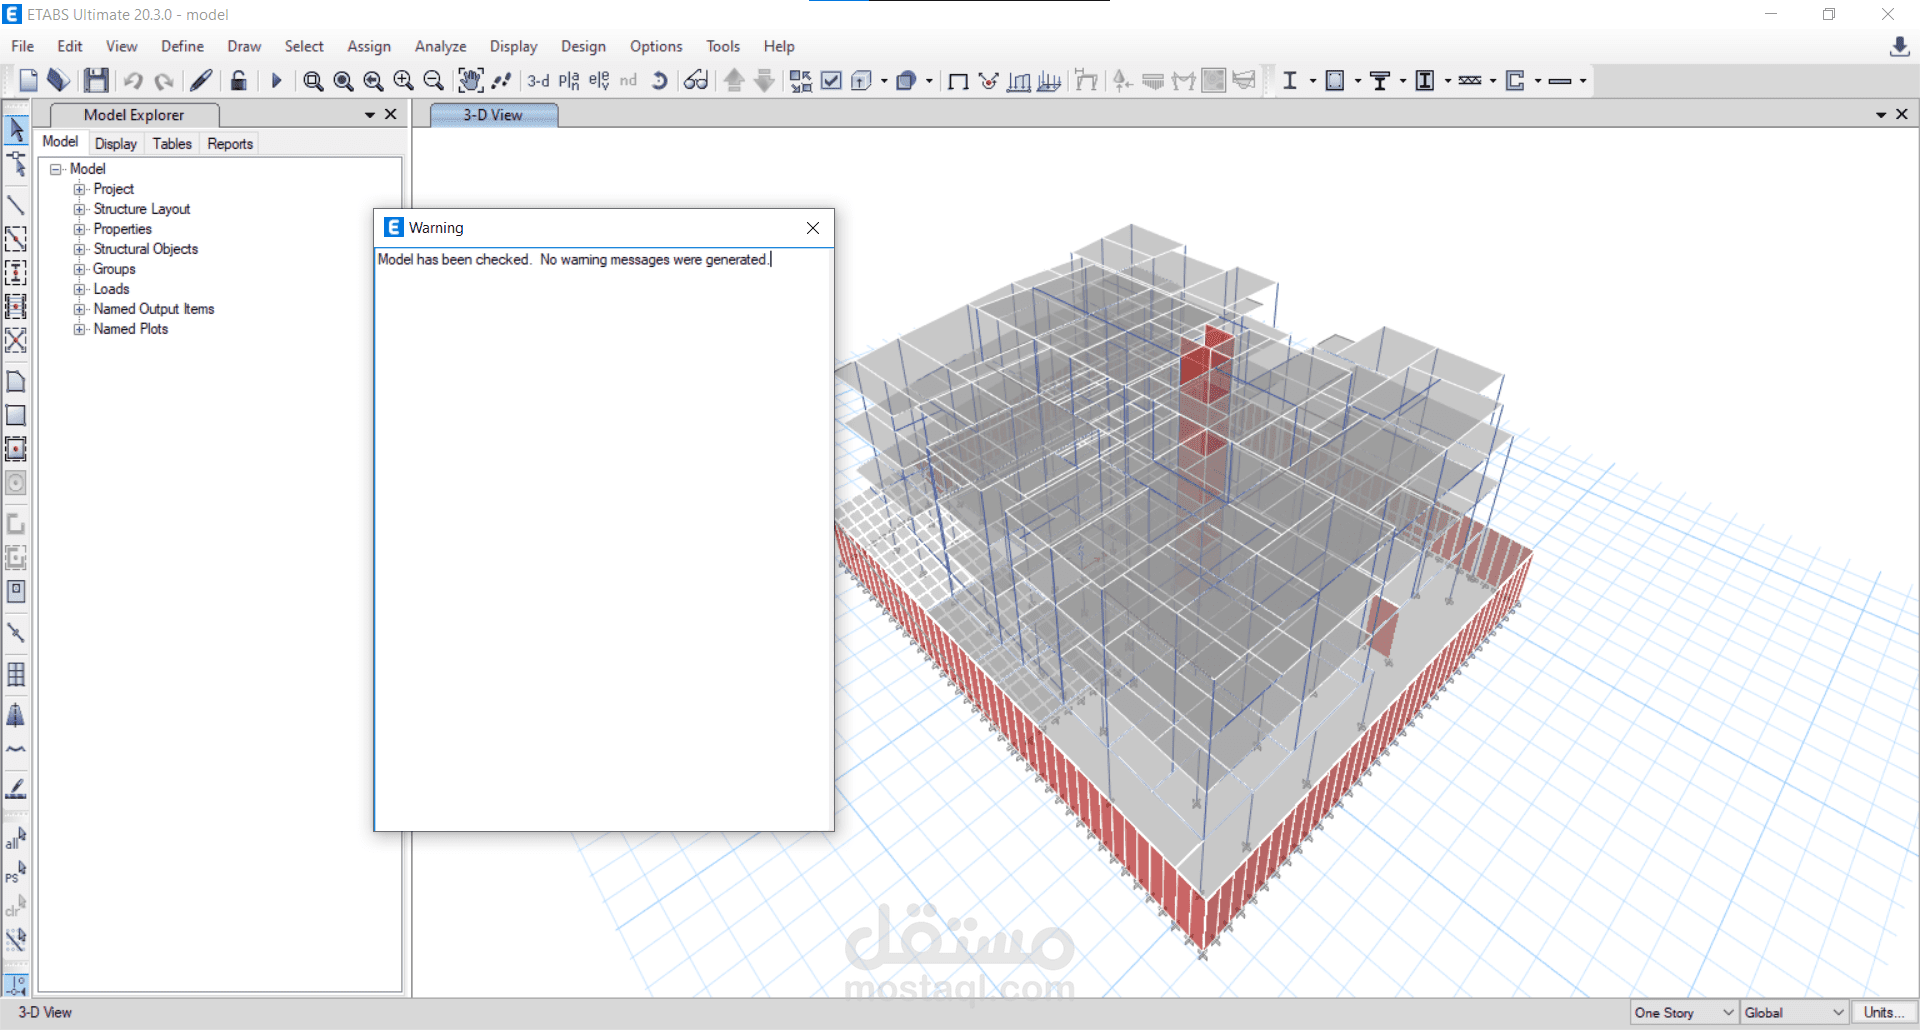Open the Set Display Options checkbox icon
1920x1030 pixels.
pos(831,81)
